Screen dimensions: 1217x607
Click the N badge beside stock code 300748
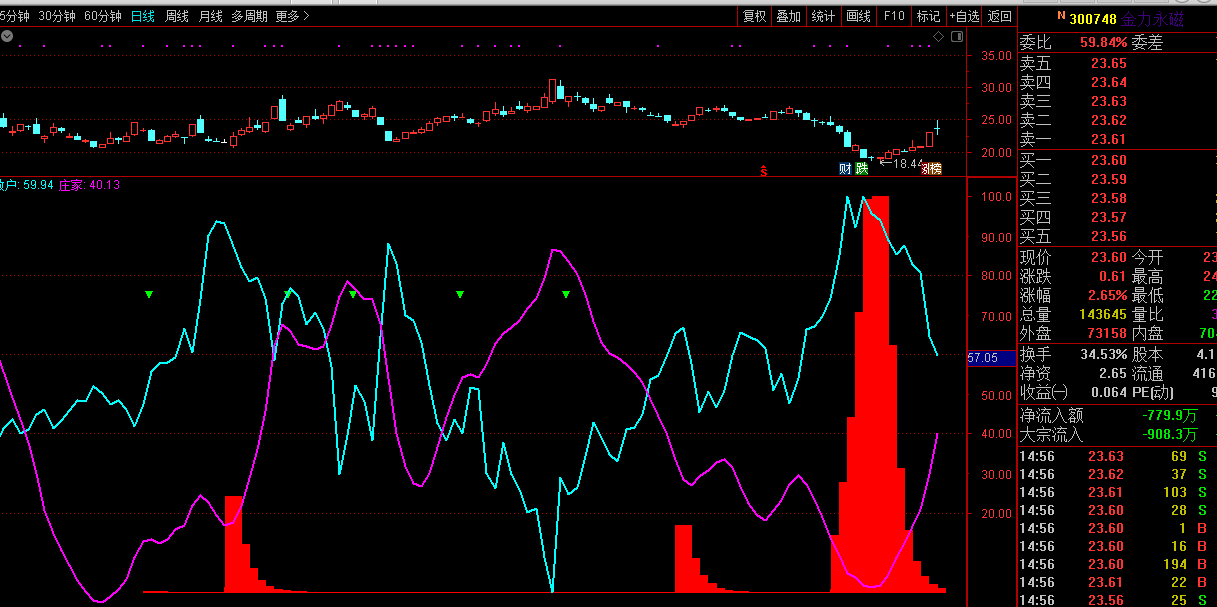(1061, 17)
